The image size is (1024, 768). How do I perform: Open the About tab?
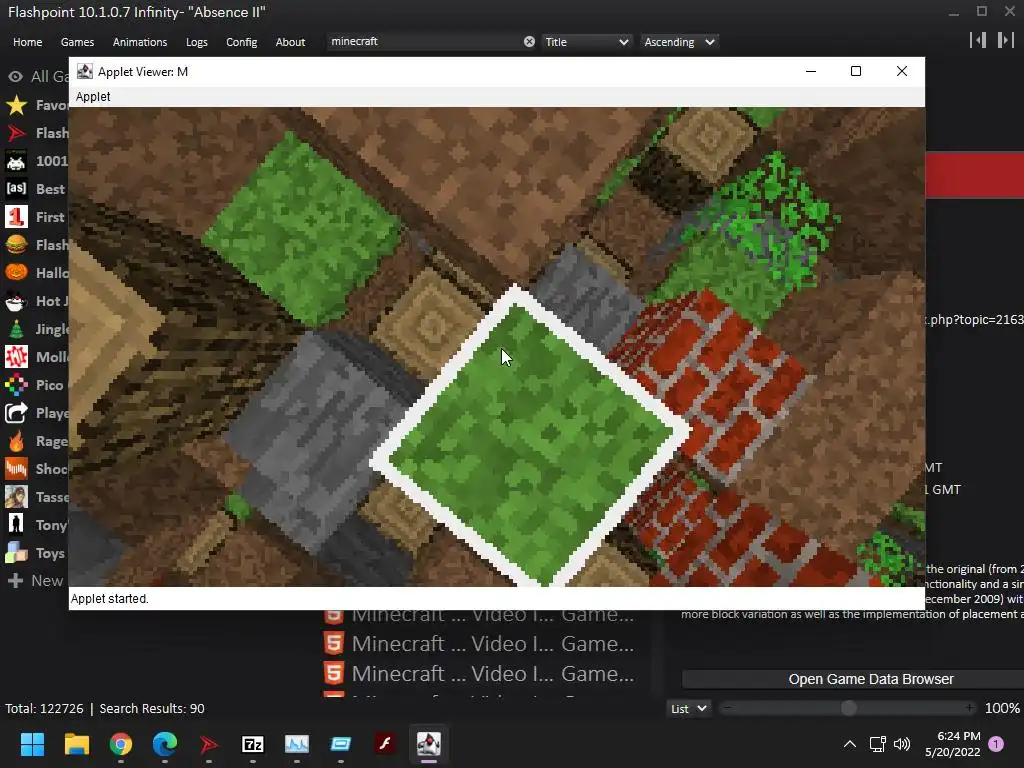[x=290, y=42]
